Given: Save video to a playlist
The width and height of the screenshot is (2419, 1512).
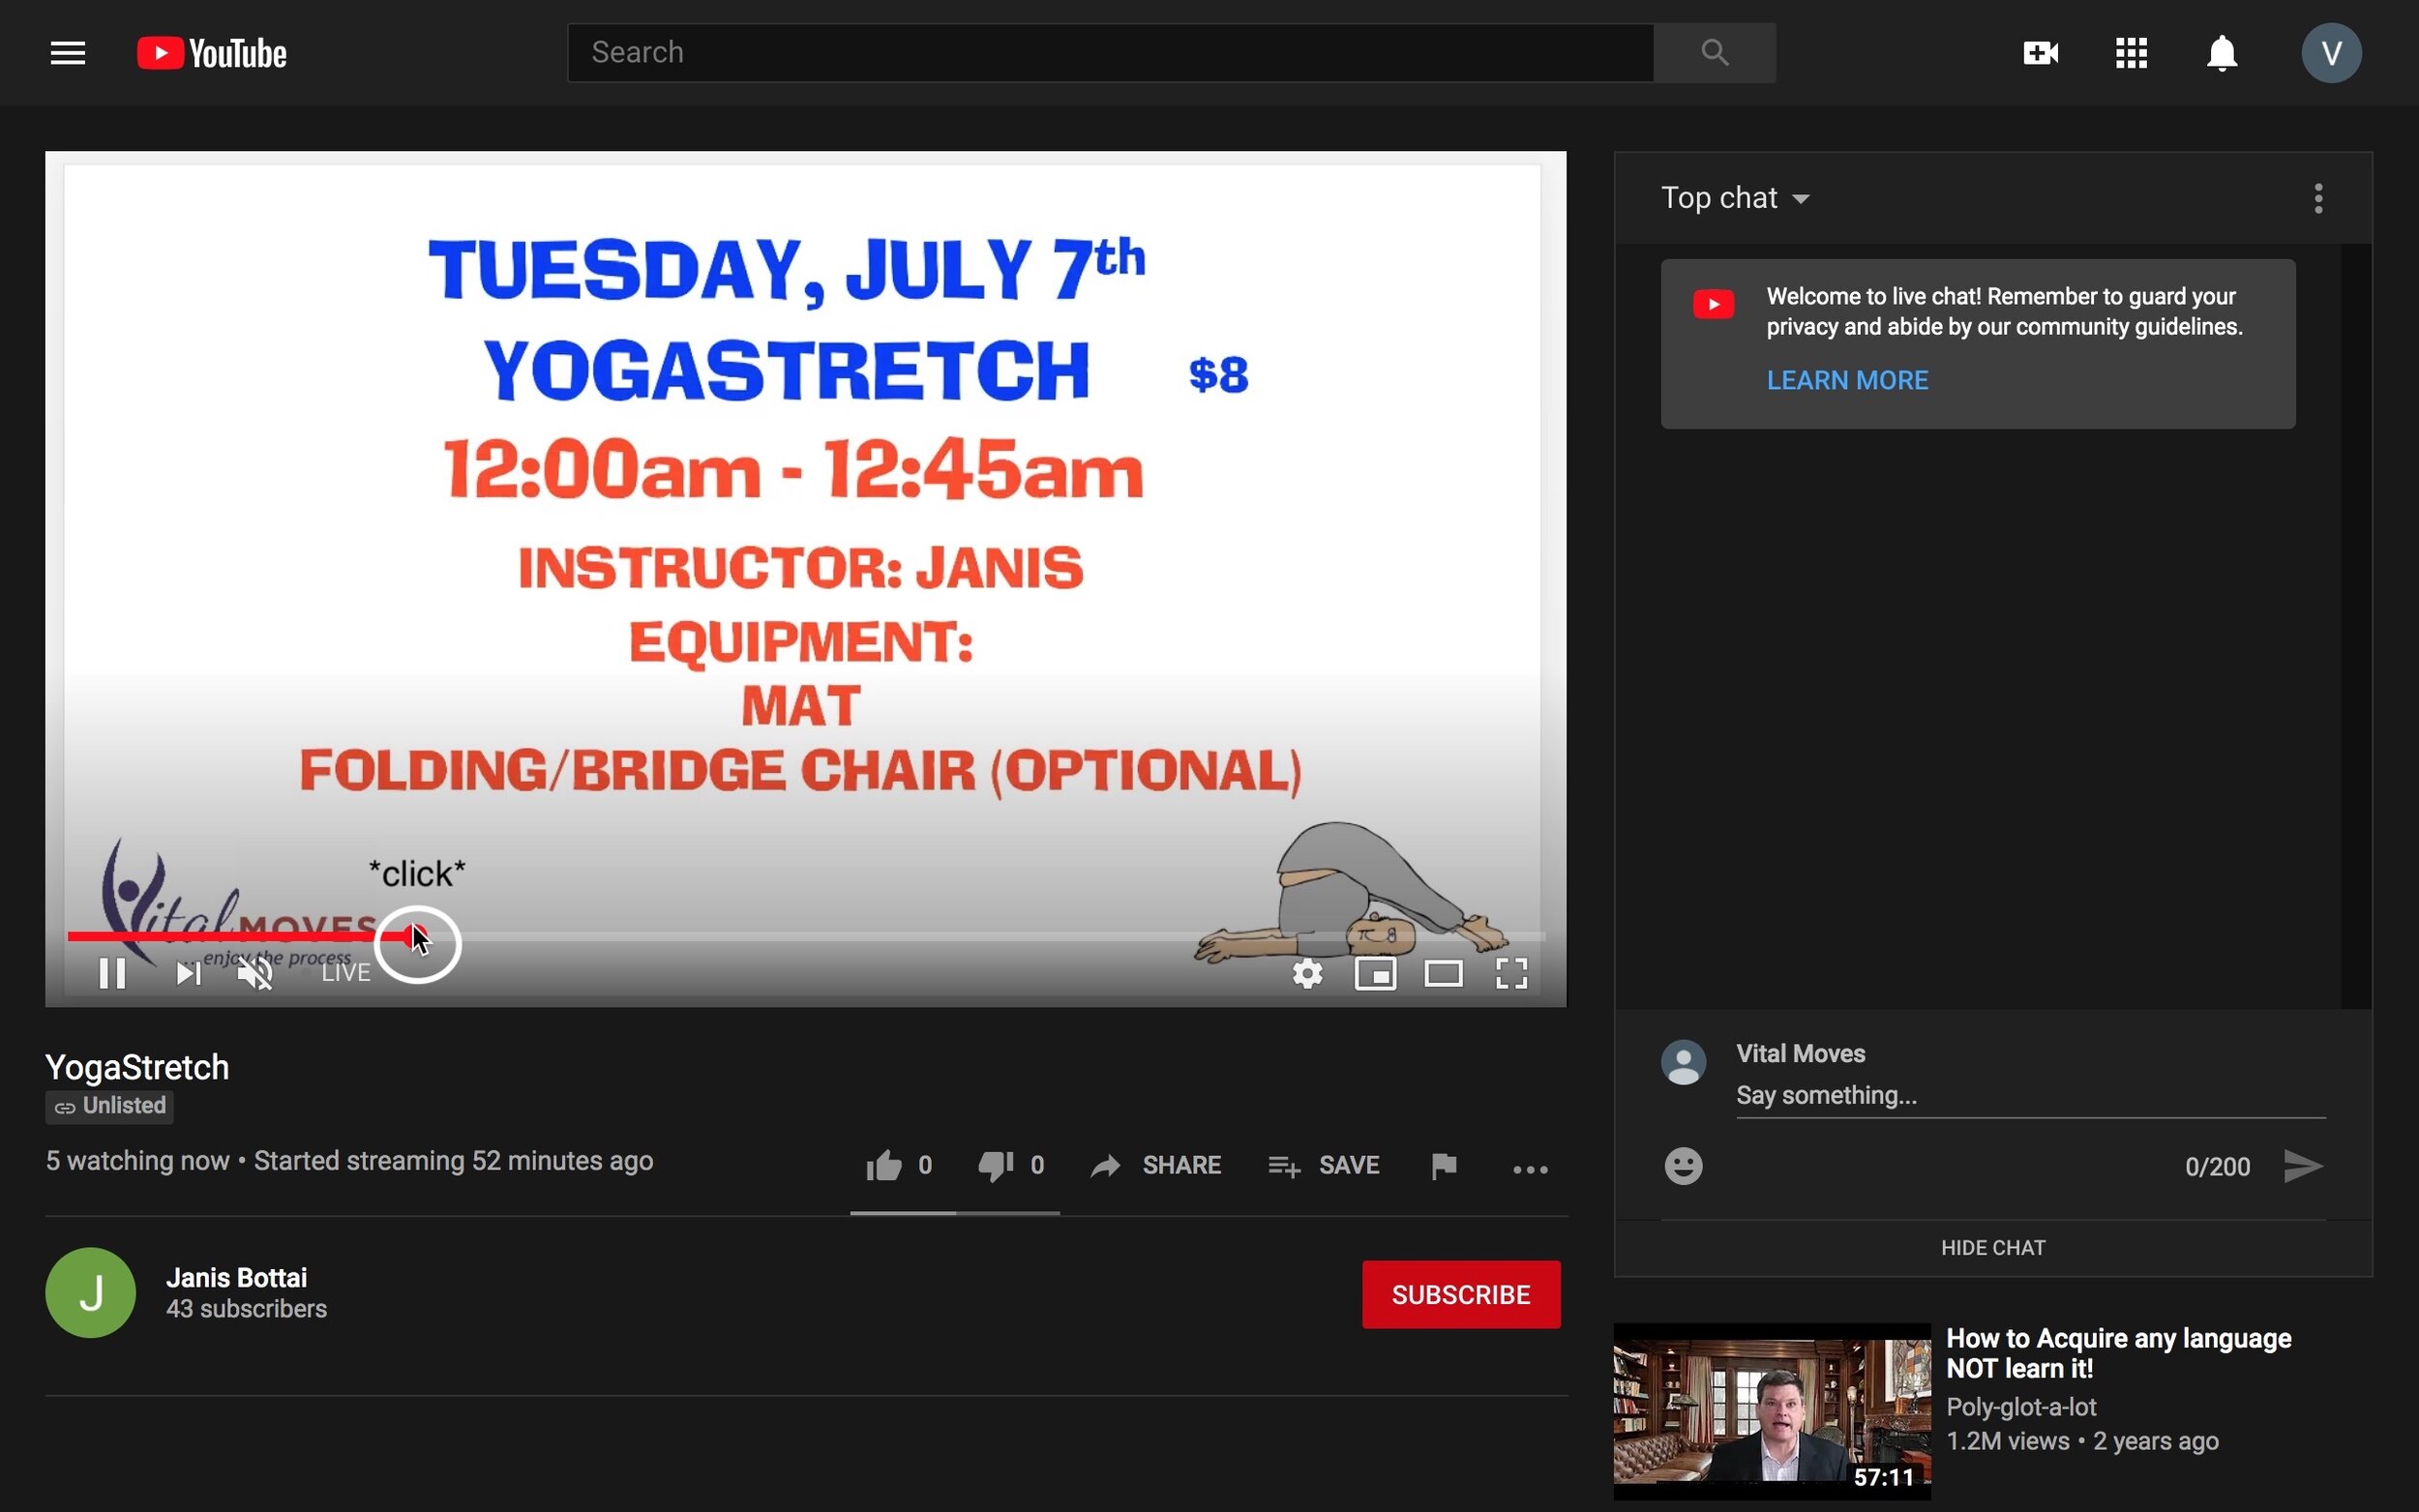Looking at the screenshot, I should pyautogui.click(x=1324, y=1165).
